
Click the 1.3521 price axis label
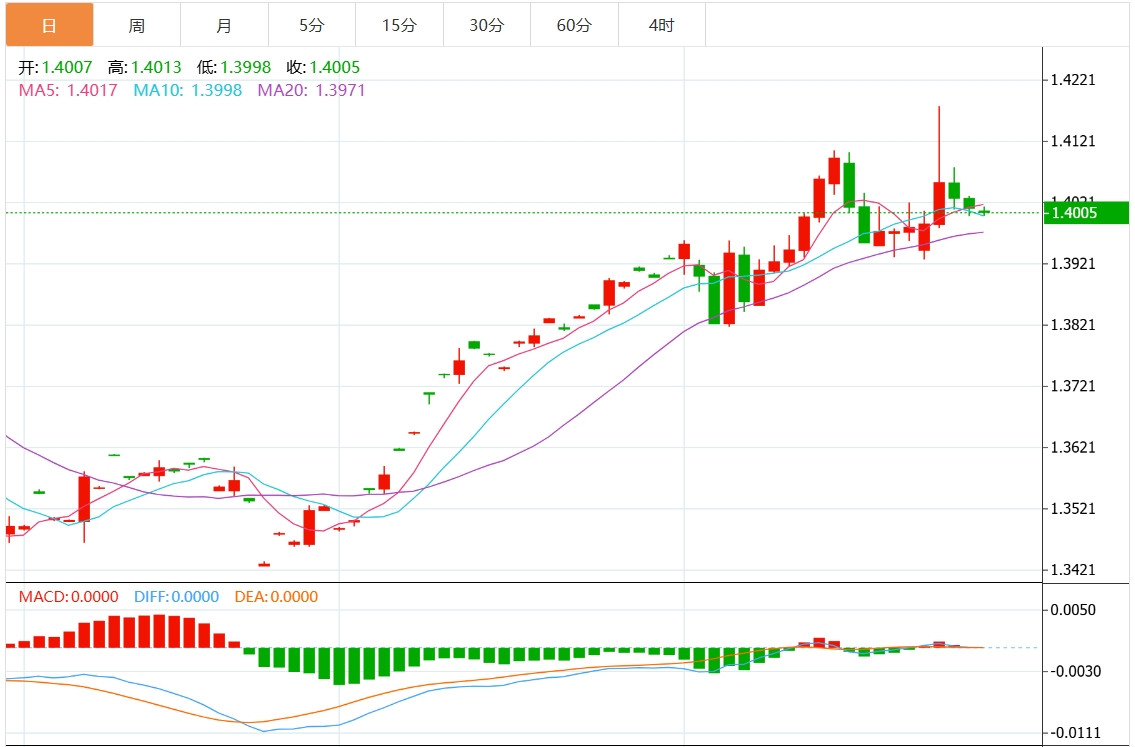[1073, 509]
